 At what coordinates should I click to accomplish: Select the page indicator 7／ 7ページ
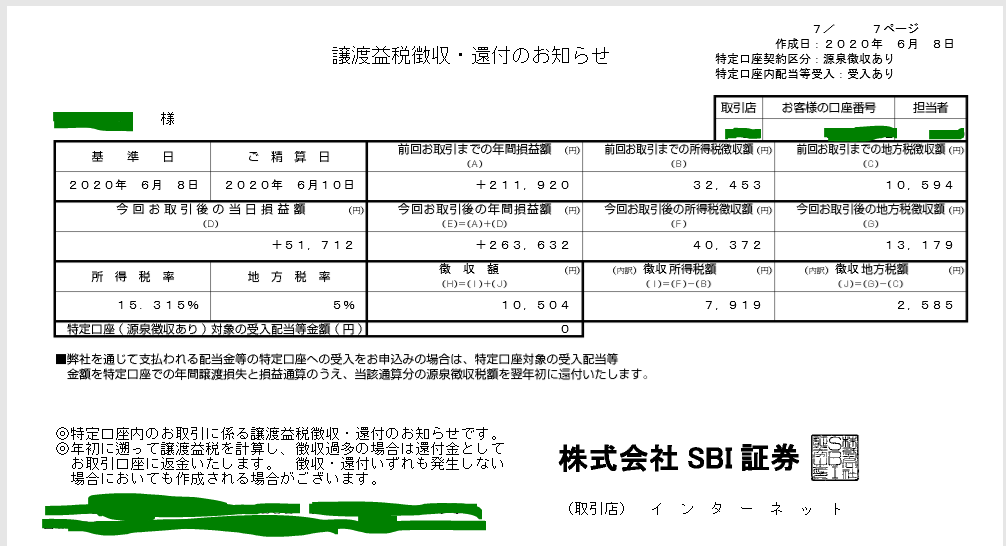865,29
